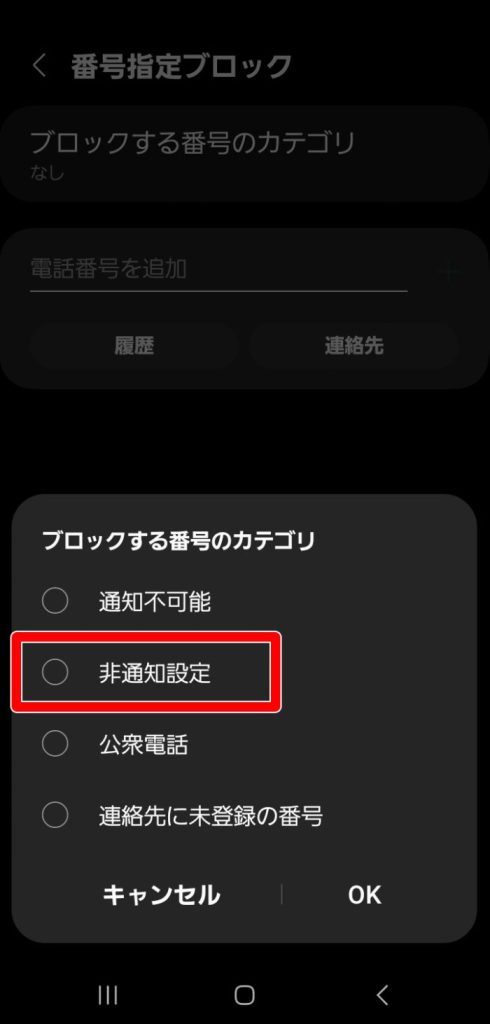Select the 連絡先に未登録の番号 radio button
Image resolution: width=490 pixels, height=1024 pixels.
coord(55,815)
